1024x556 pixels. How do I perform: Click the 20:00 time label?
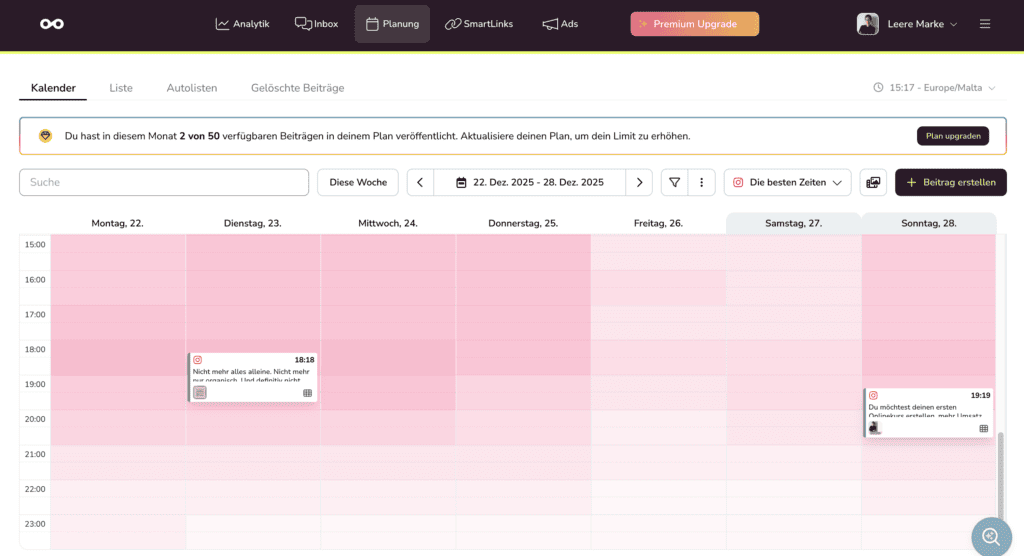click(35, 419)
